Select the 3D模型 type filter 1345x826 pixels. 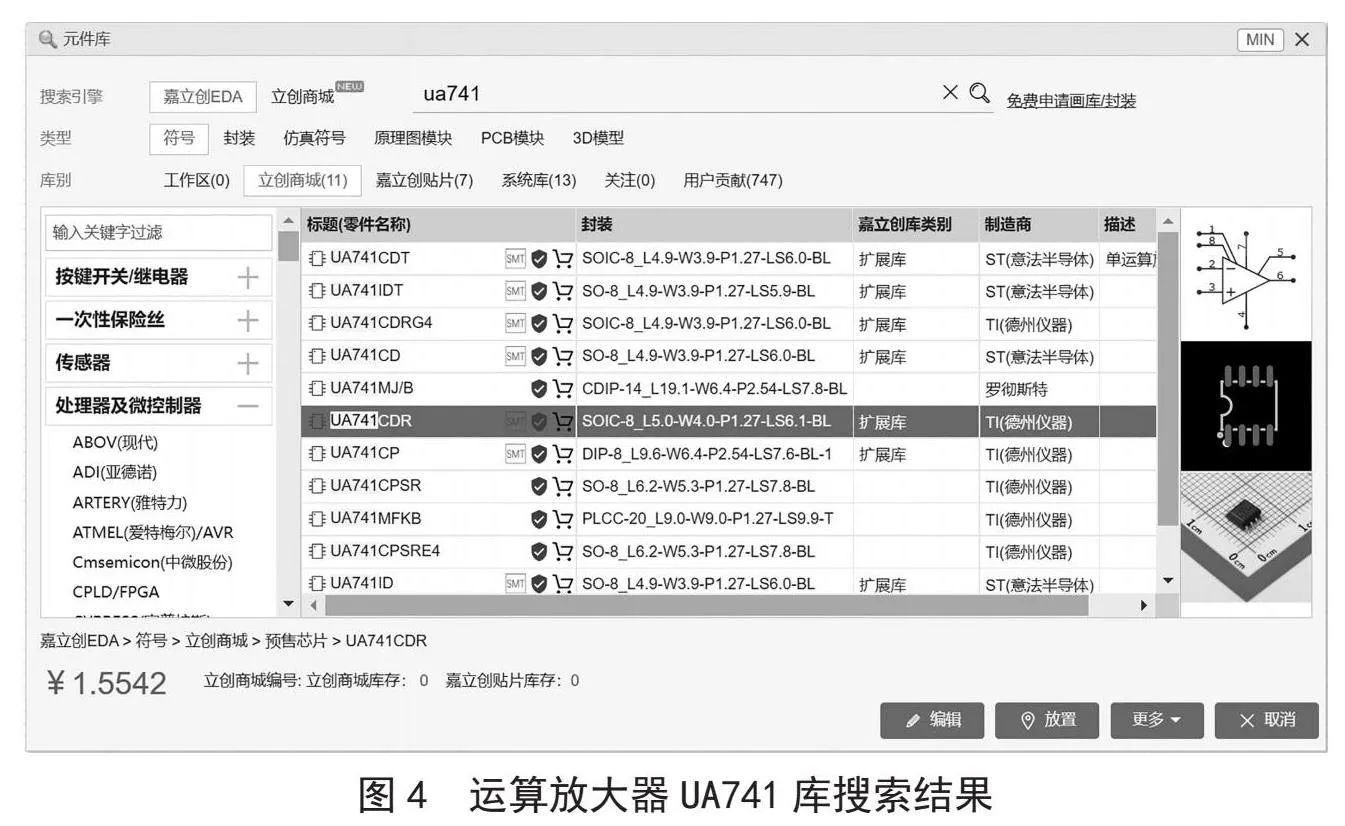pos(598,138)
